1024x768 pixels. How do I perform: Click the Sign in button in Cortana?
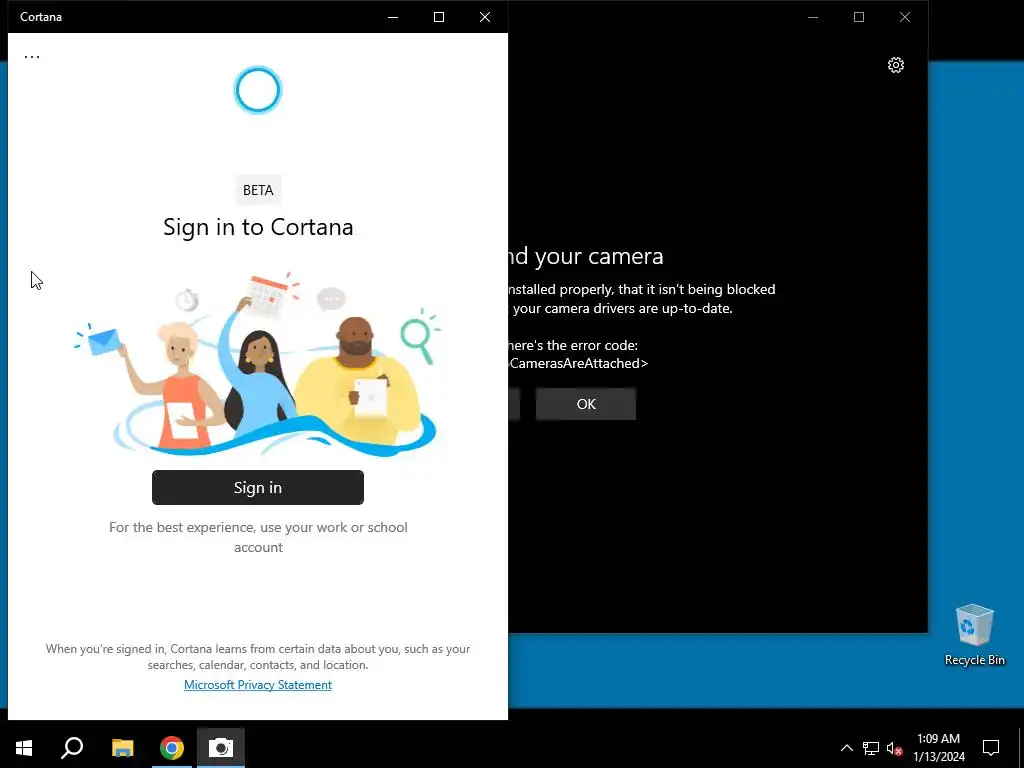[258, 487]
